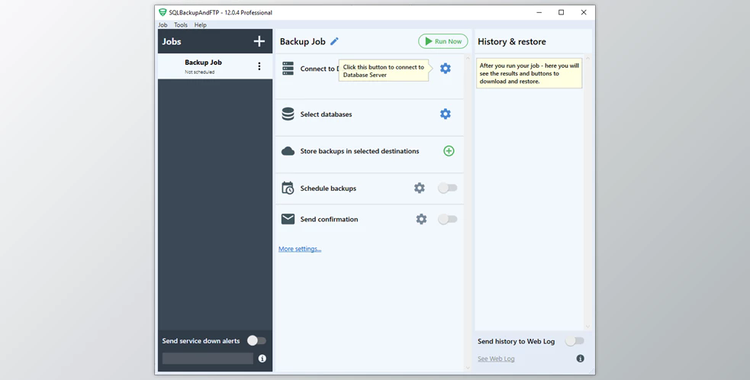Click the History & restore heading
The width and height of the screenshot is (750, 380).
tap(512, 42)
